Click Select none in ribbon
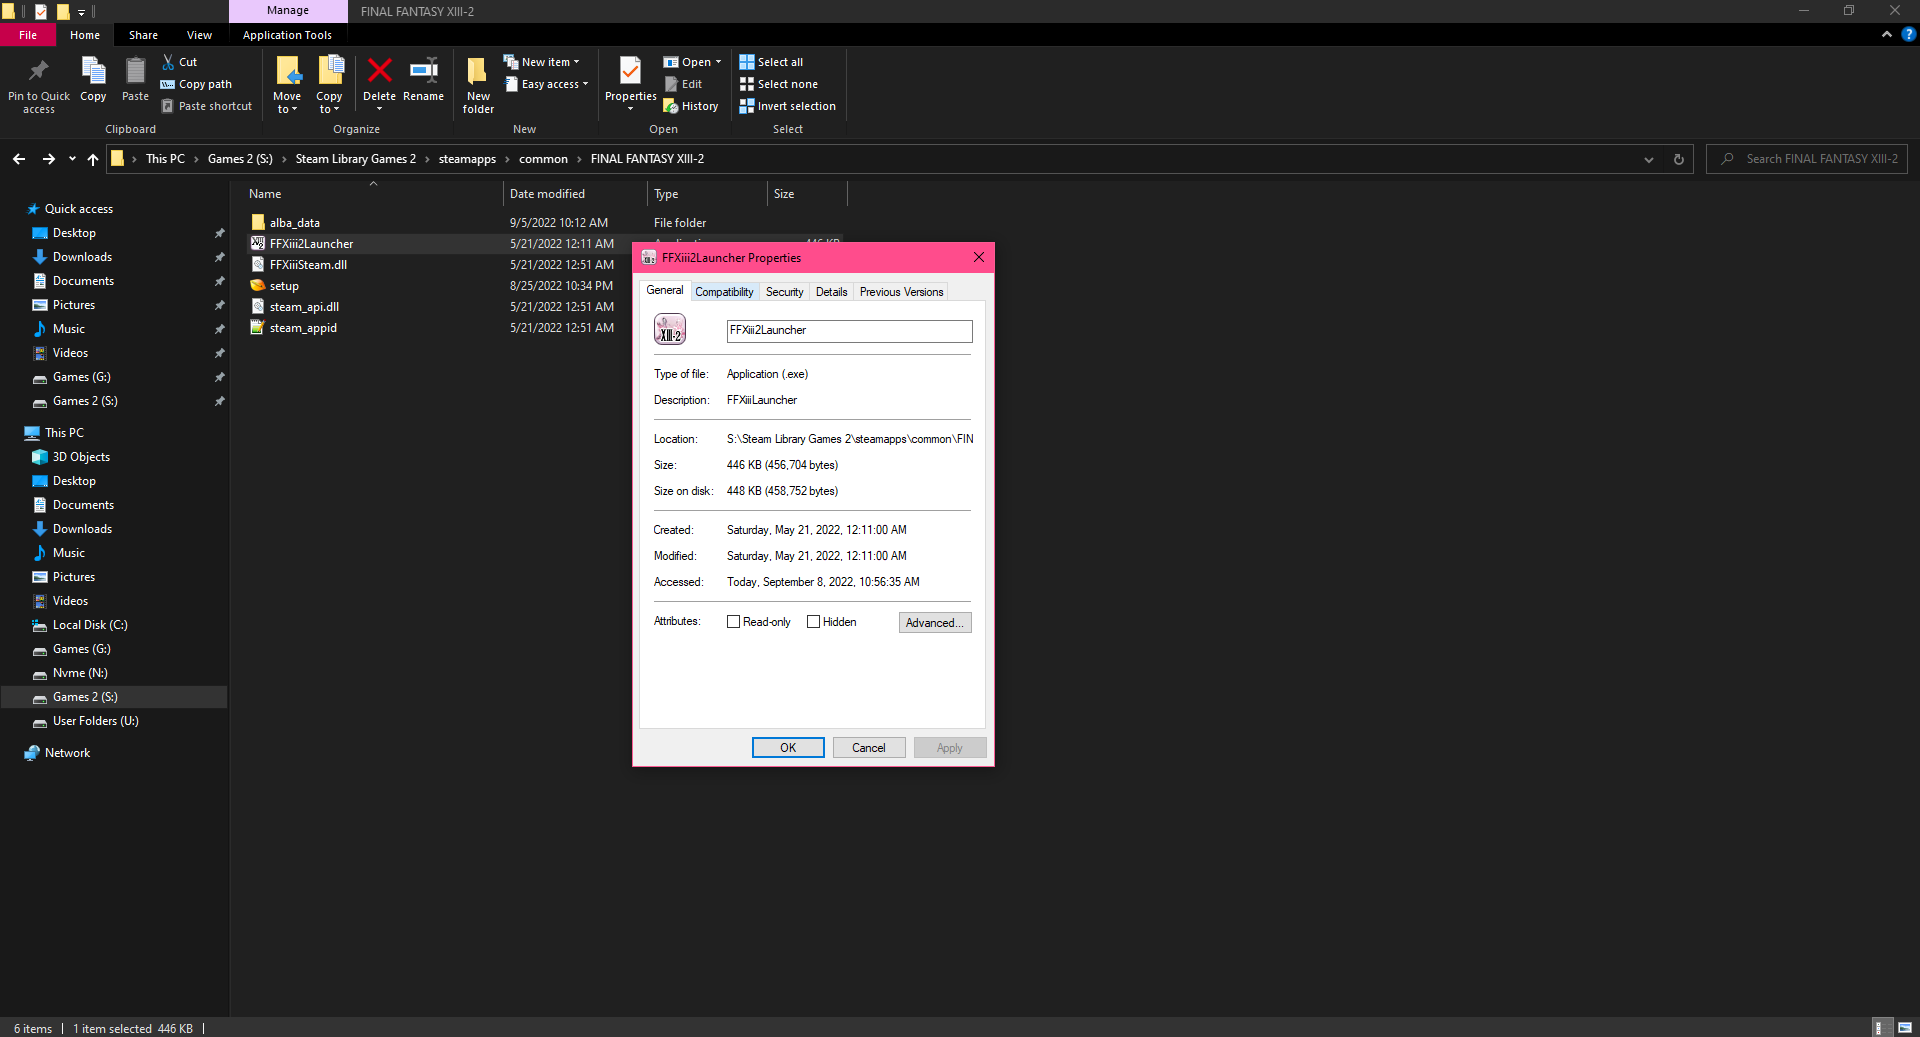 tap(778, 84)
